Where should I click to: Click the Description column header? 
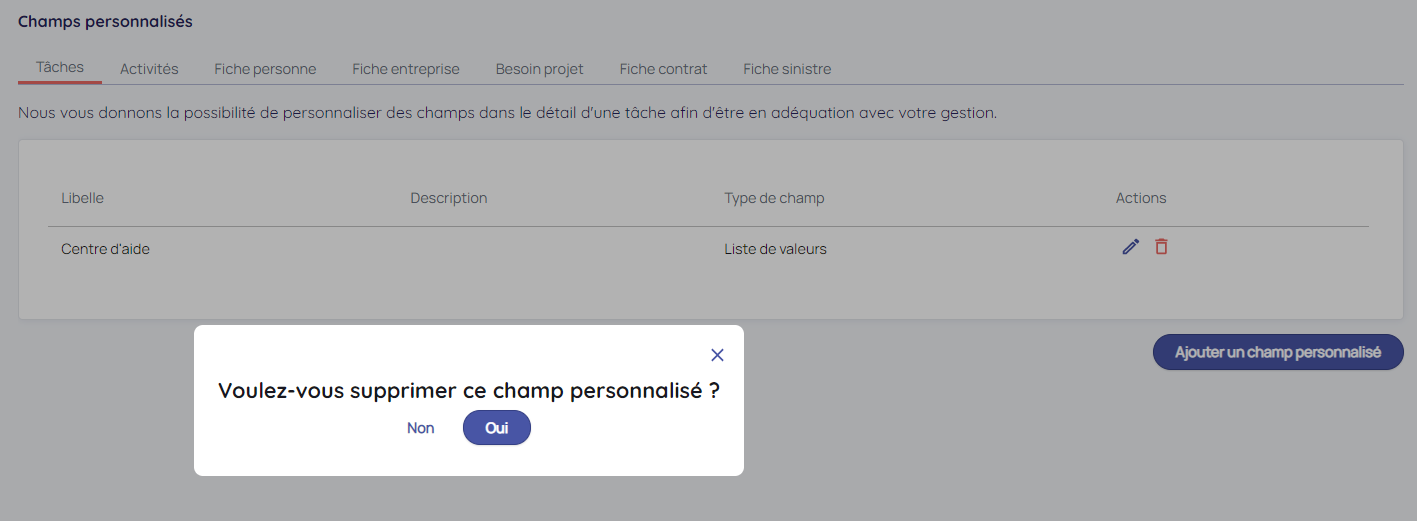pos(449,198)
